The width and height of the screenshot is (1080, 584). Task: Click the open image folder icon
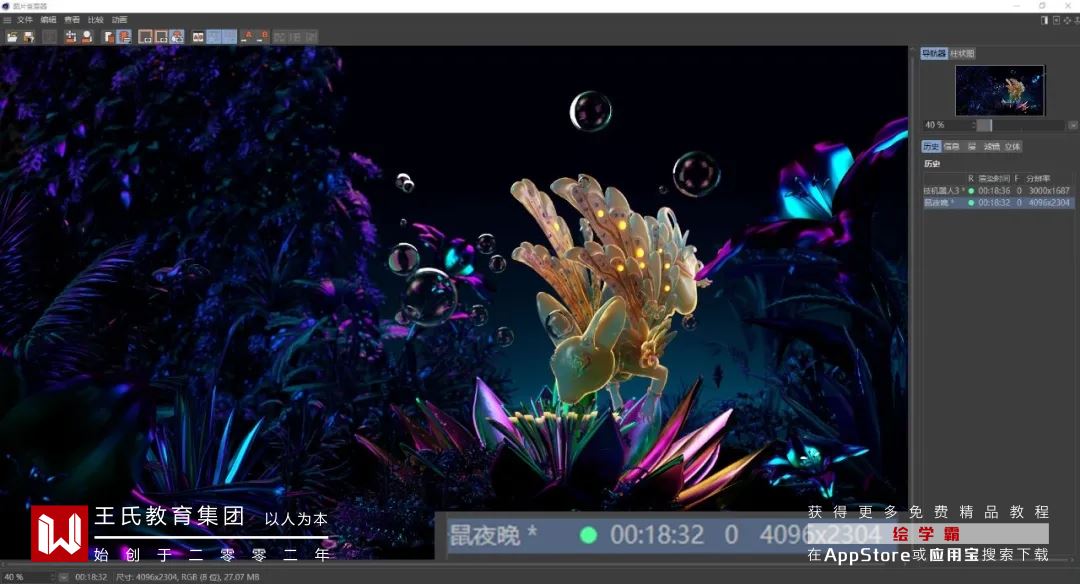click(12, 36)
